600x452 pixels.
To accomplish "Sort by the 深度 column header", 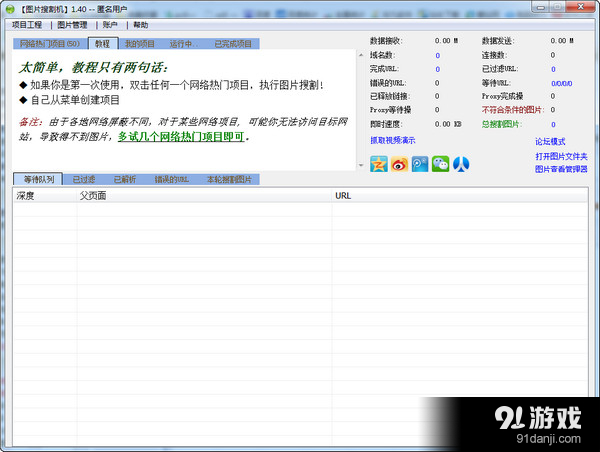I will tap(45, 196).
